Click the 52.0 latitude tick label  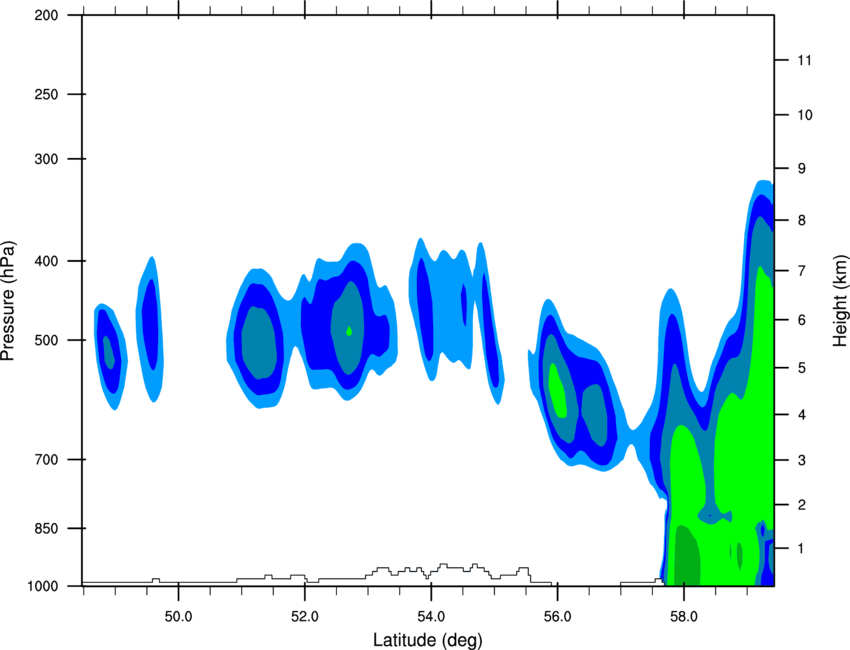click(305, 617)
